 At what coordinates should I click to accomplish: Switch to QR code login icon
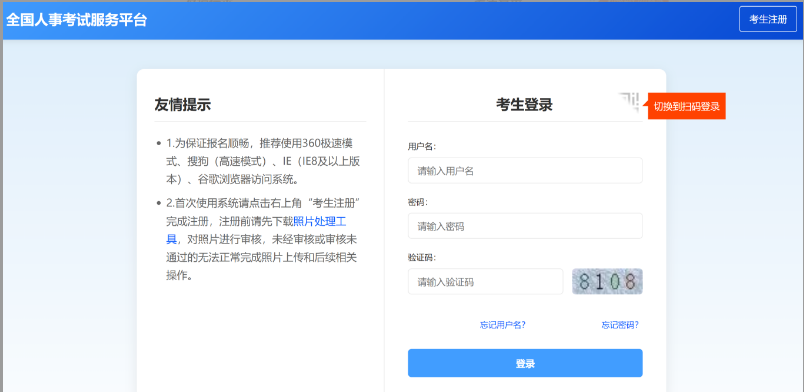(x=629, y=102)
